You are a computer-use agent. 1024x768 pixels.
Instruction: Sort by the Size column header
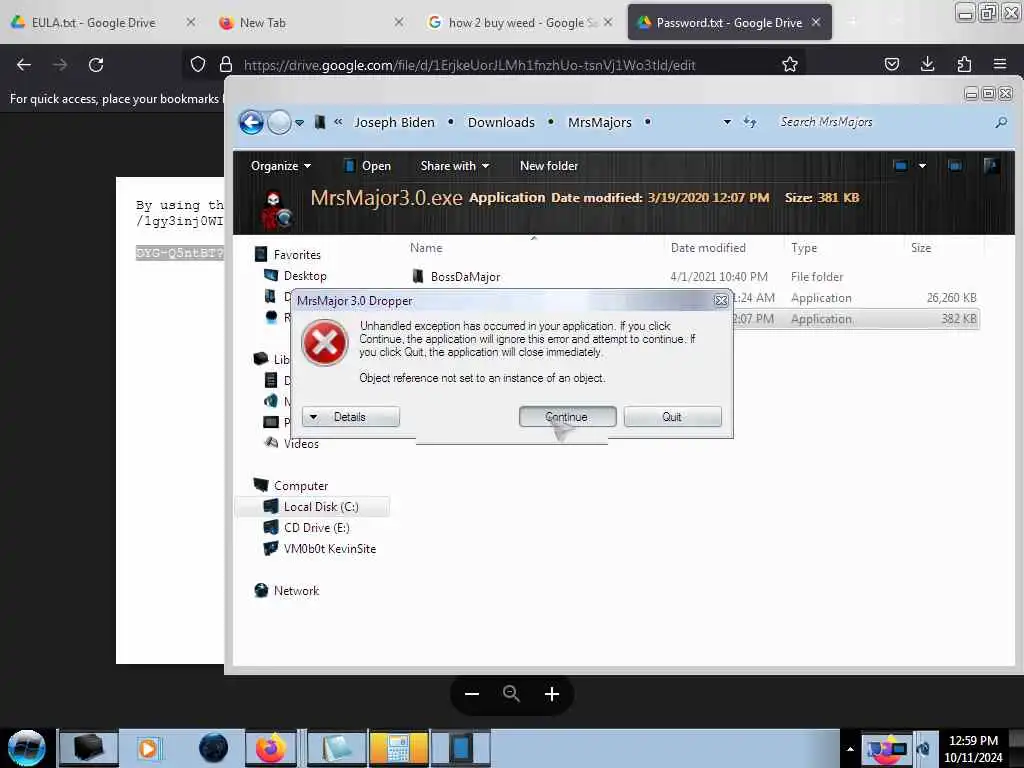click(921, 248)
